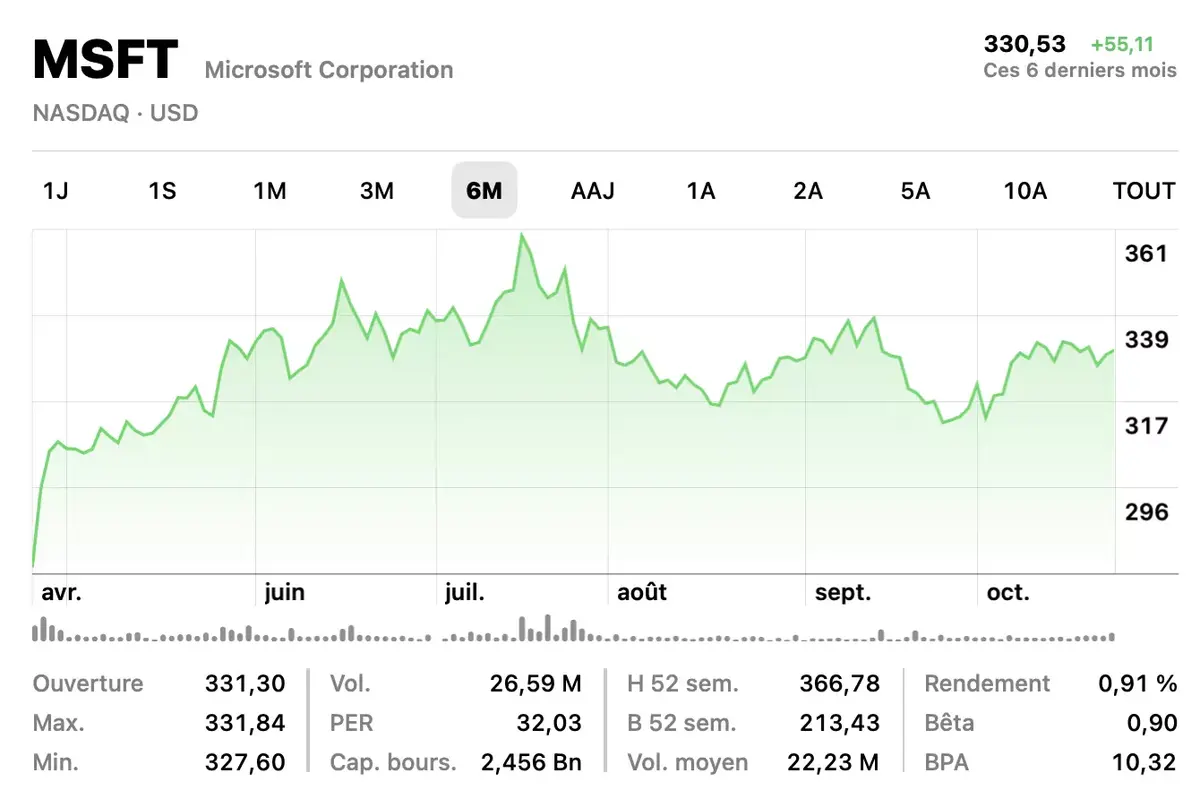1200x799 pixels.
Task: Switch to the 10A range
Action: [1024, 190]
